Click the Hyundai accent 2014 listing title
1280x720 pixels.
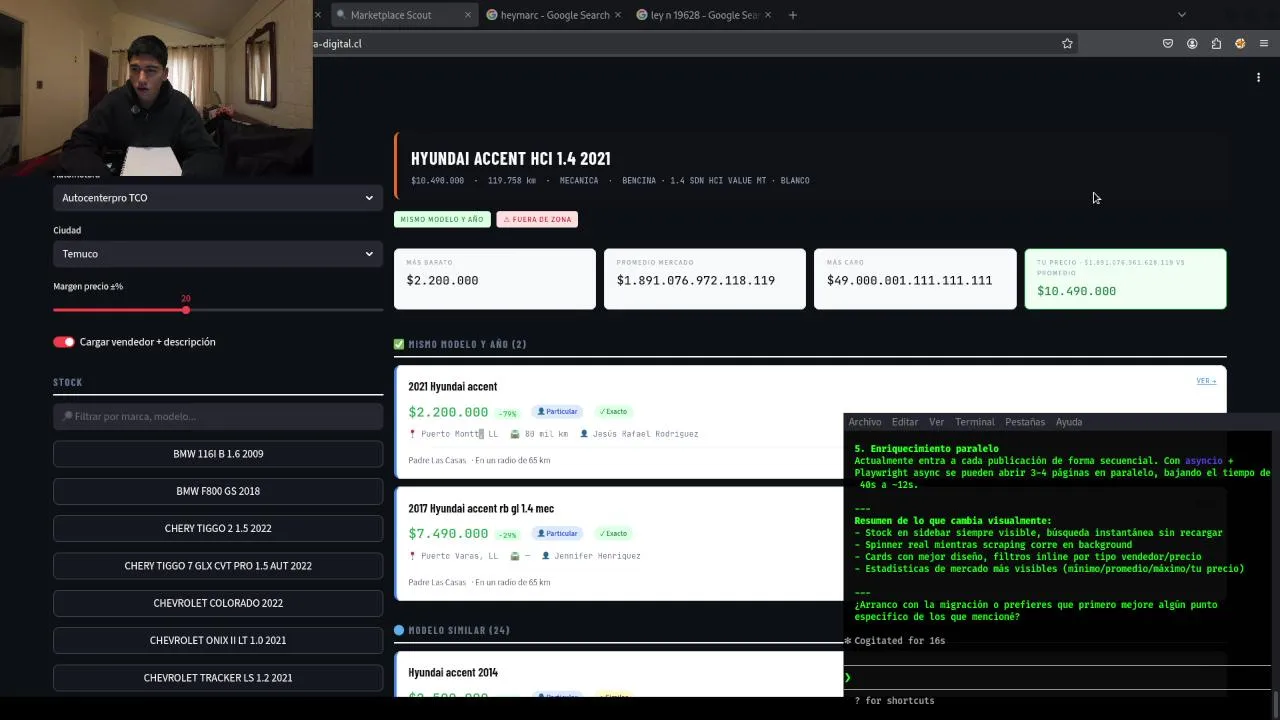point(453,673)
